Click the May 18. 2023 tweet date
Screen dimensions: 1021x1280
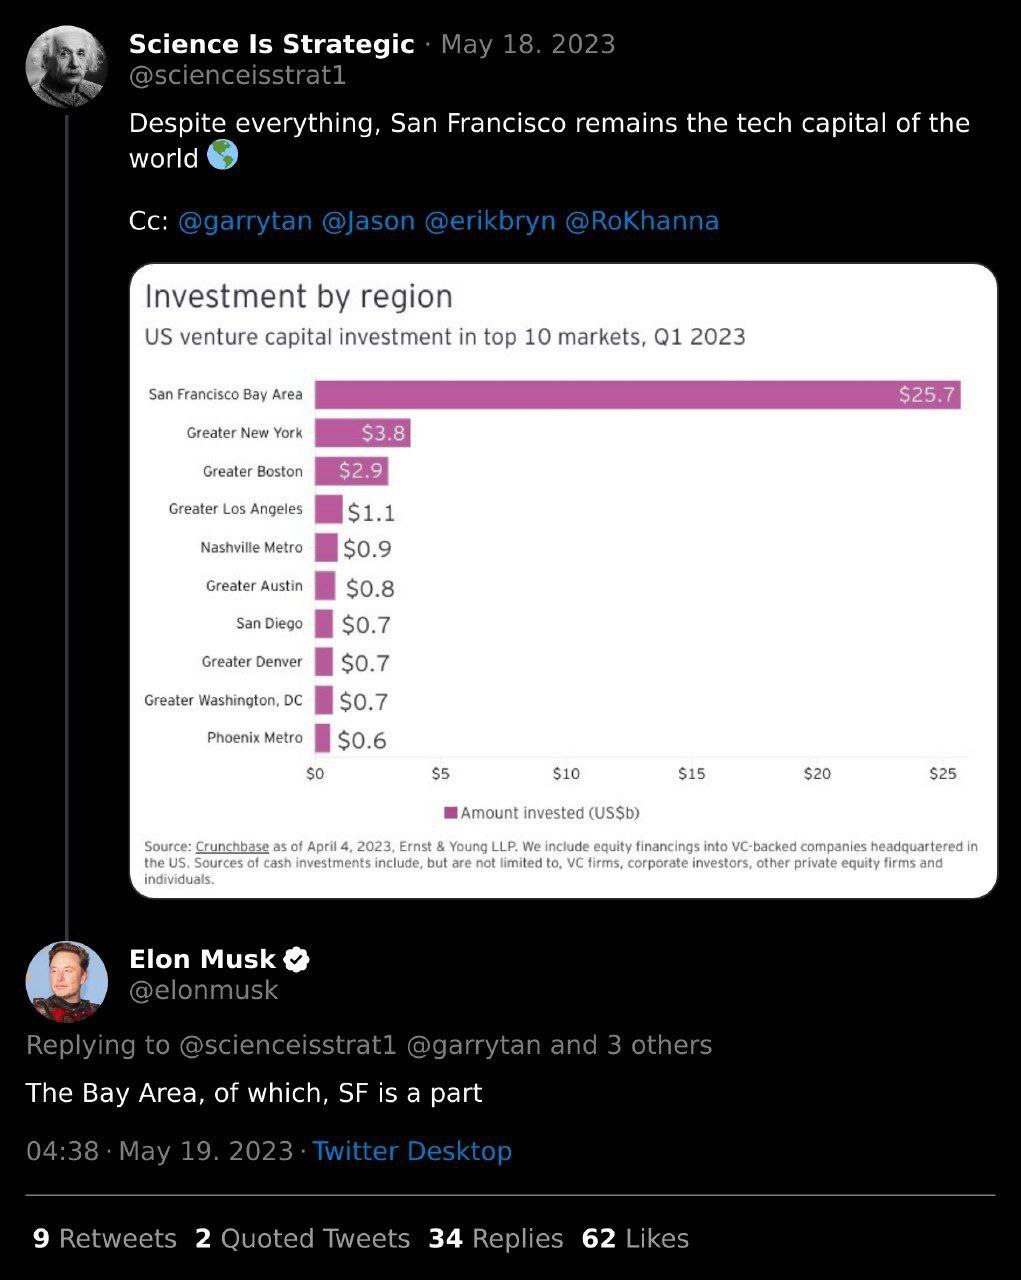(x=528, y=45)
